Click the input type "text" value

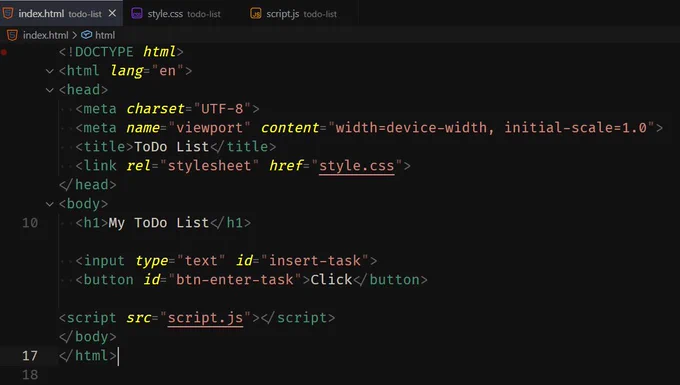pyautogui.click(x=201, y=261)
